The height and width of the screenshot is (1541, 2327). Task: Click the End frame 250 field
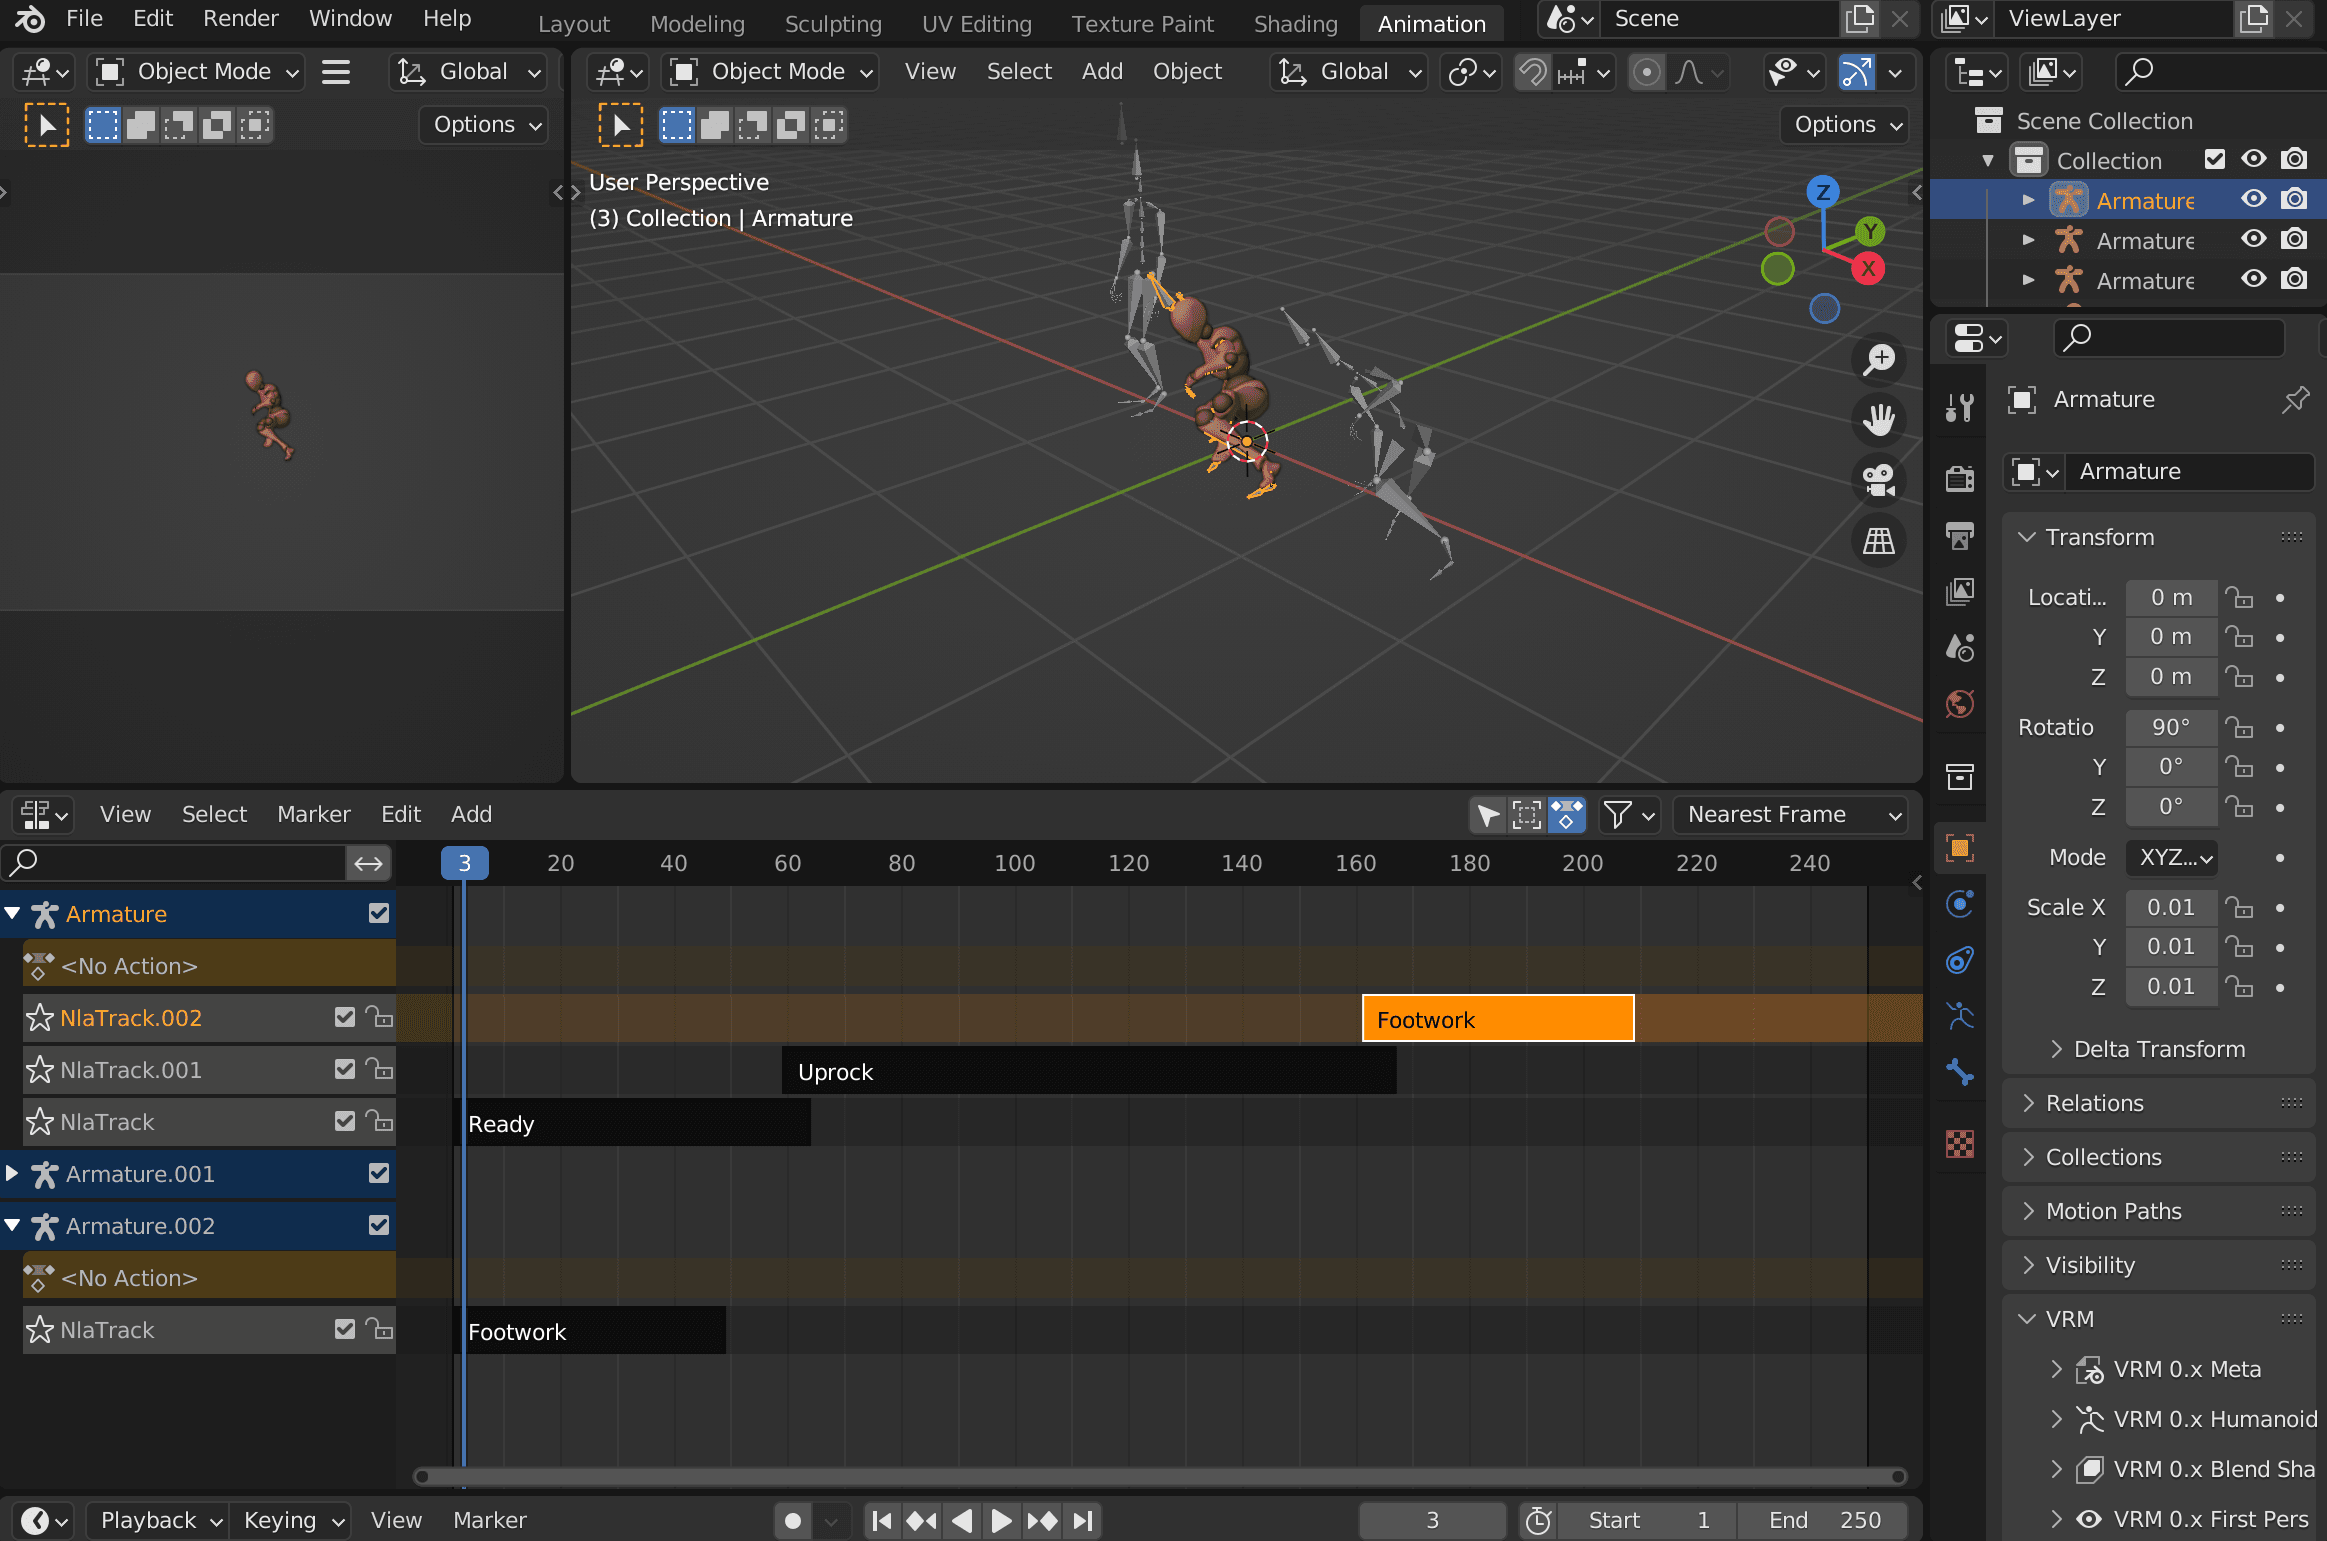click(x=1823, y=1520)
